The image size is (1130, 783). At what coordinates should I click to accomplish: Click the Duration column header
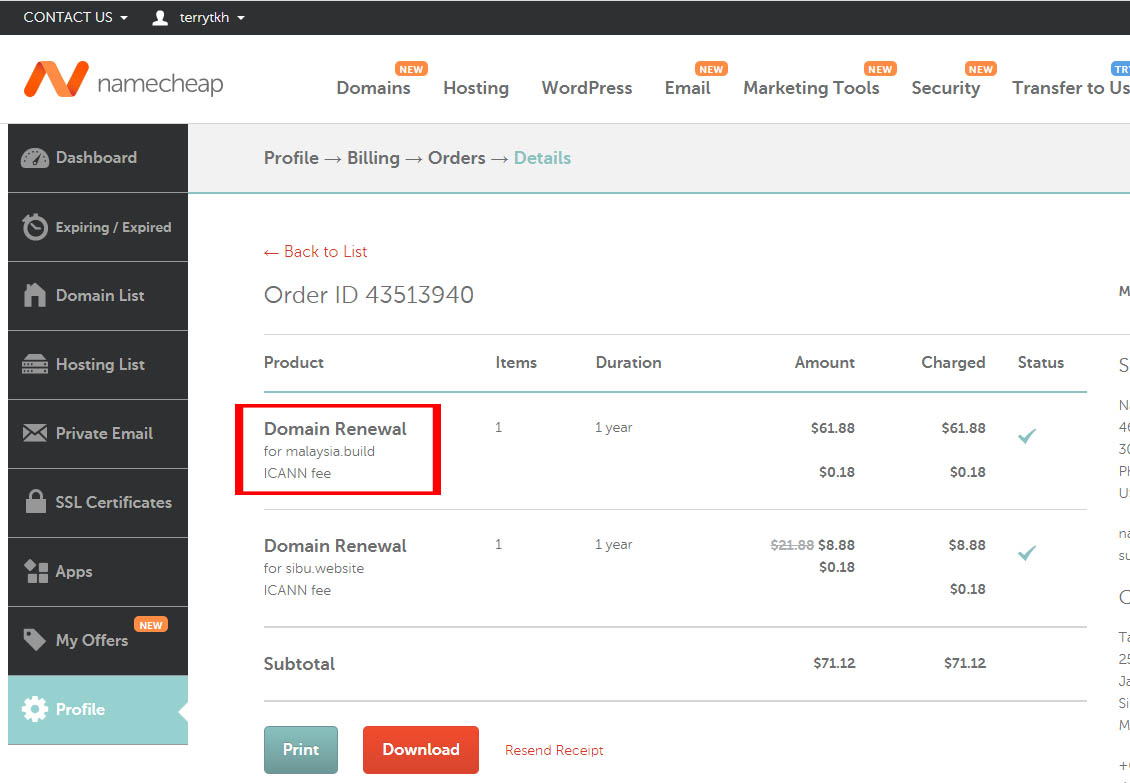[628, 363]
